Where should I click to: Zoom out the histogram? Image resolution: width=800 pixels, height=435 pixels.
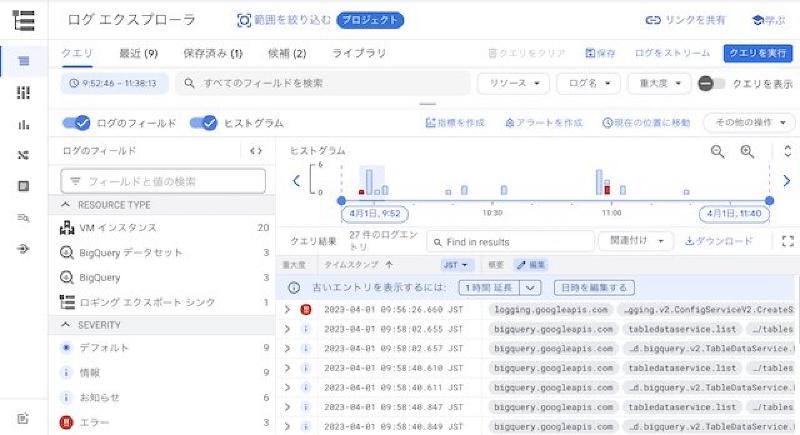[717, 151]
